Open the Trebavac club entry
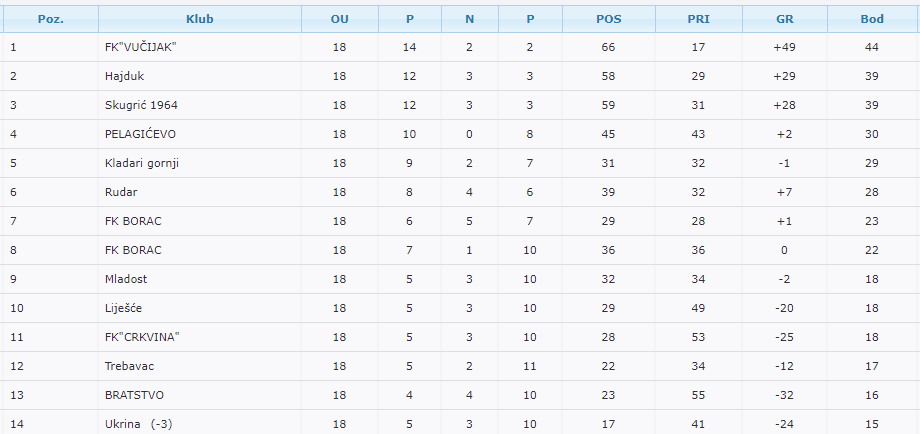Screen dimensions: 920x434 point(129,366)
